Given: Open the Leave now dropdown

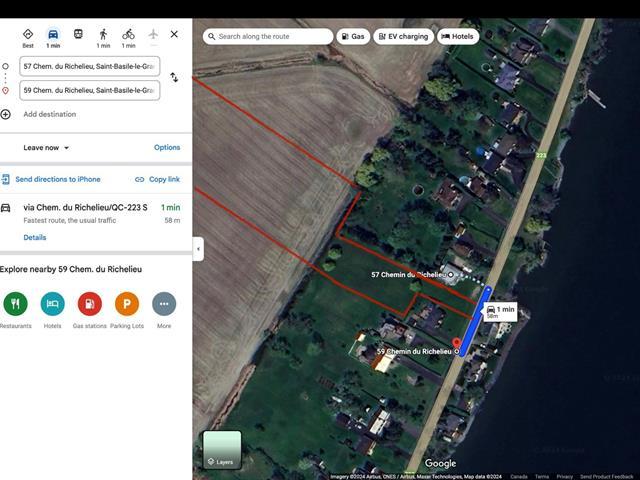Looking at the screenshot, I should 46,148.
